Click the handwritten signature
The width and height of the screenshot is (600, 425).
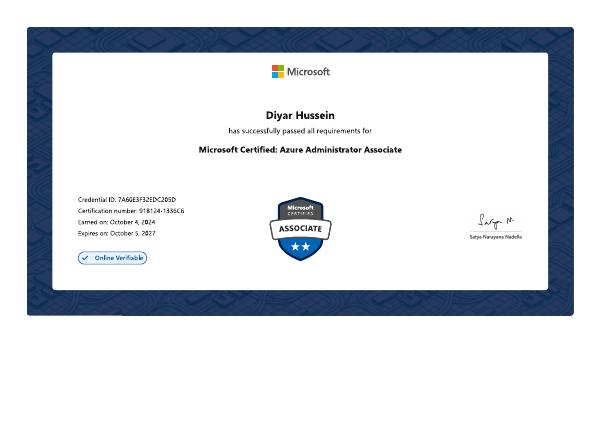(496, 221)
